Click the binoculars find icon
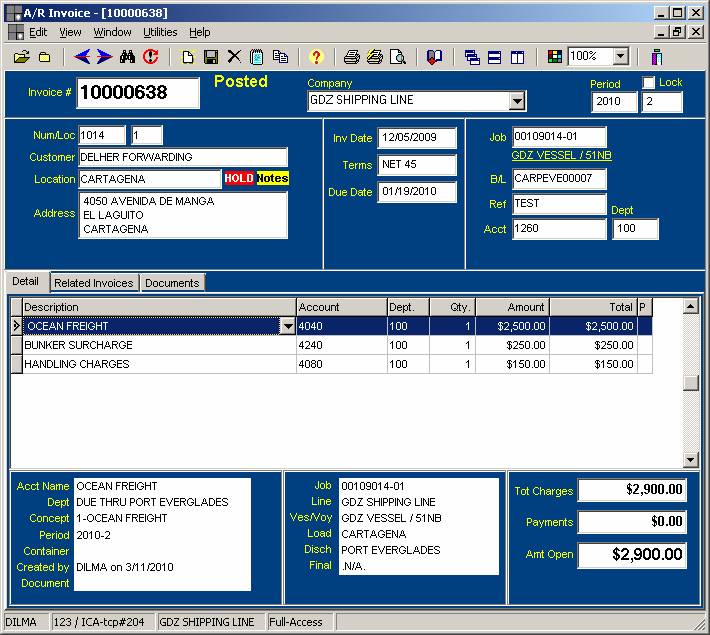 tap(128, 57)
